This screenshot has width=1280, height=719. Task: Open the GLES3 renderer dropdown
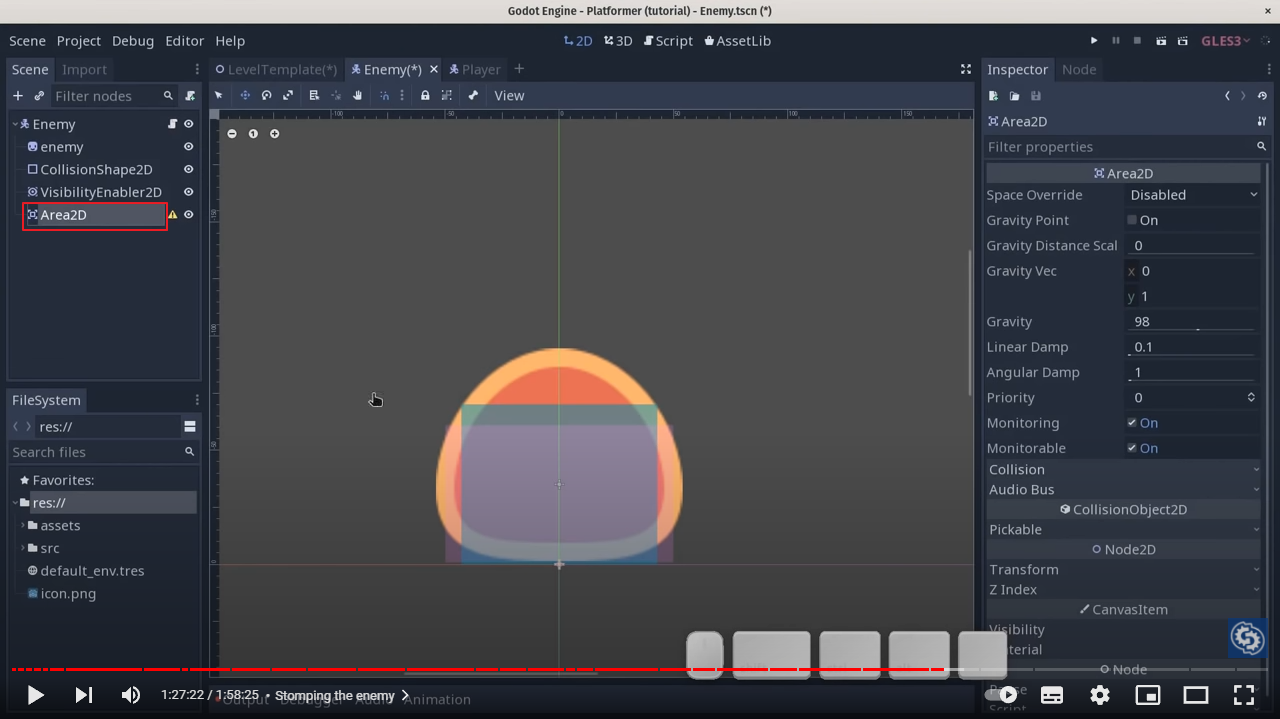pyautogui.click(x=1225, y=41)
